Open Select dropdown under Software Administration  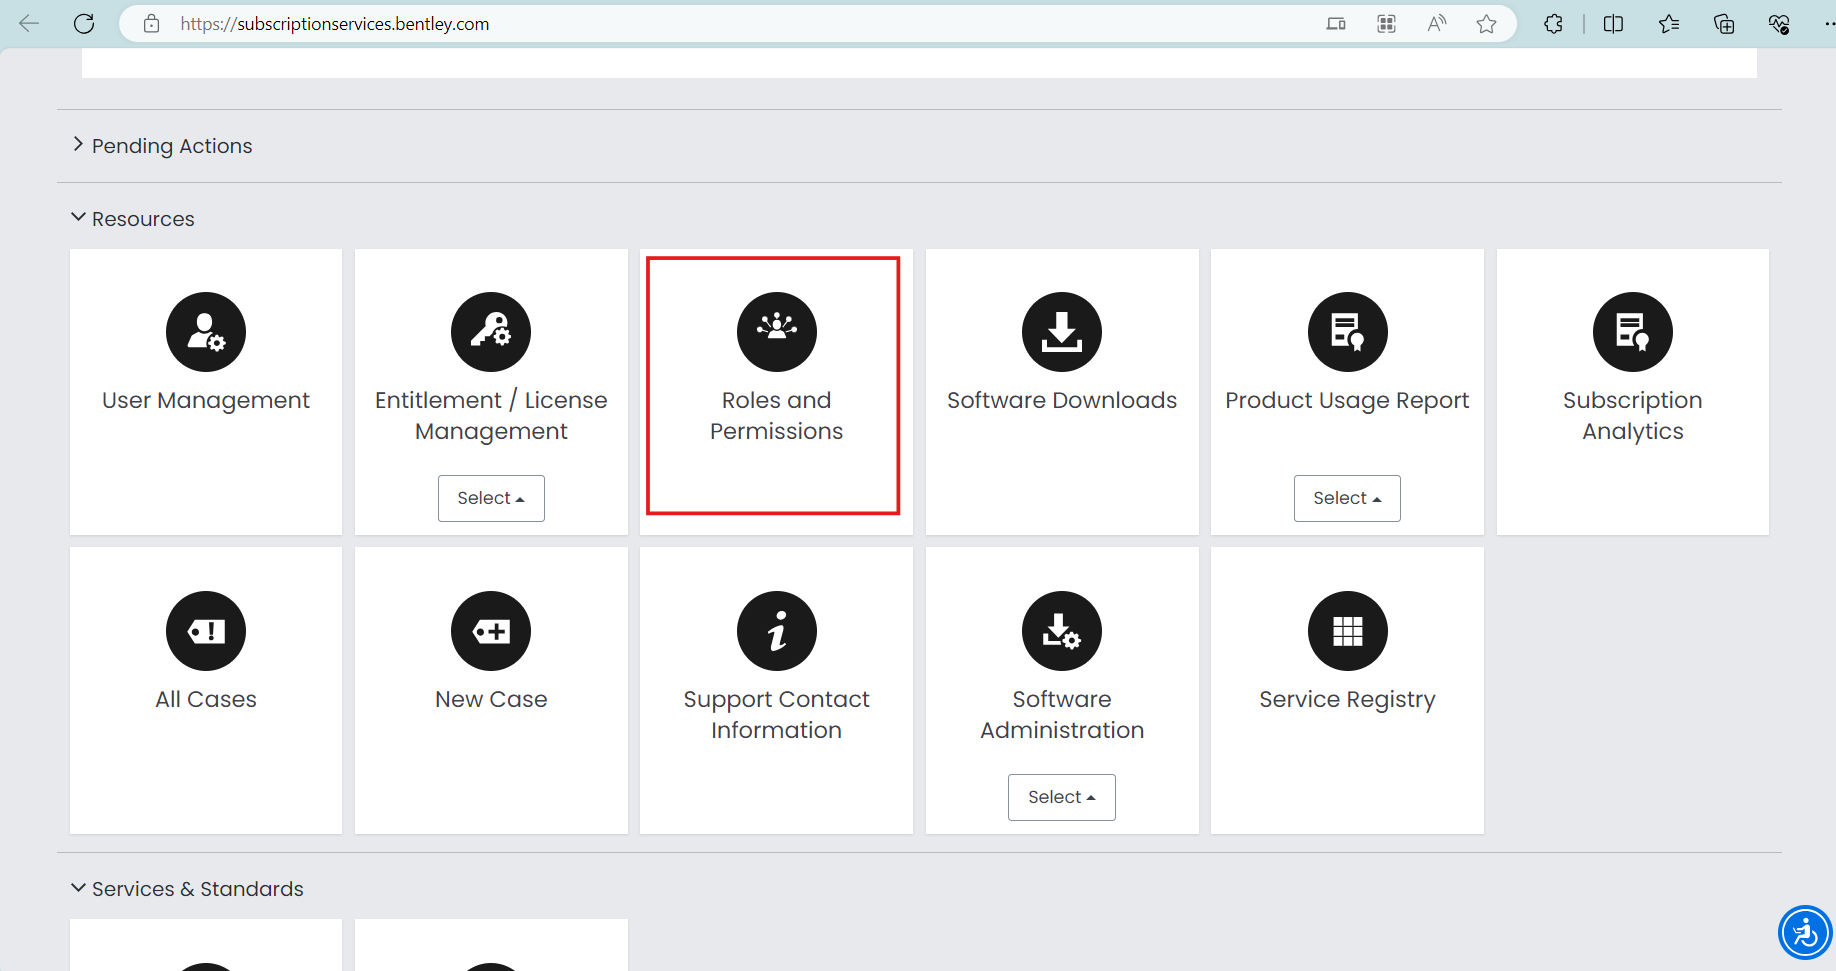(x=1062, y=797)
